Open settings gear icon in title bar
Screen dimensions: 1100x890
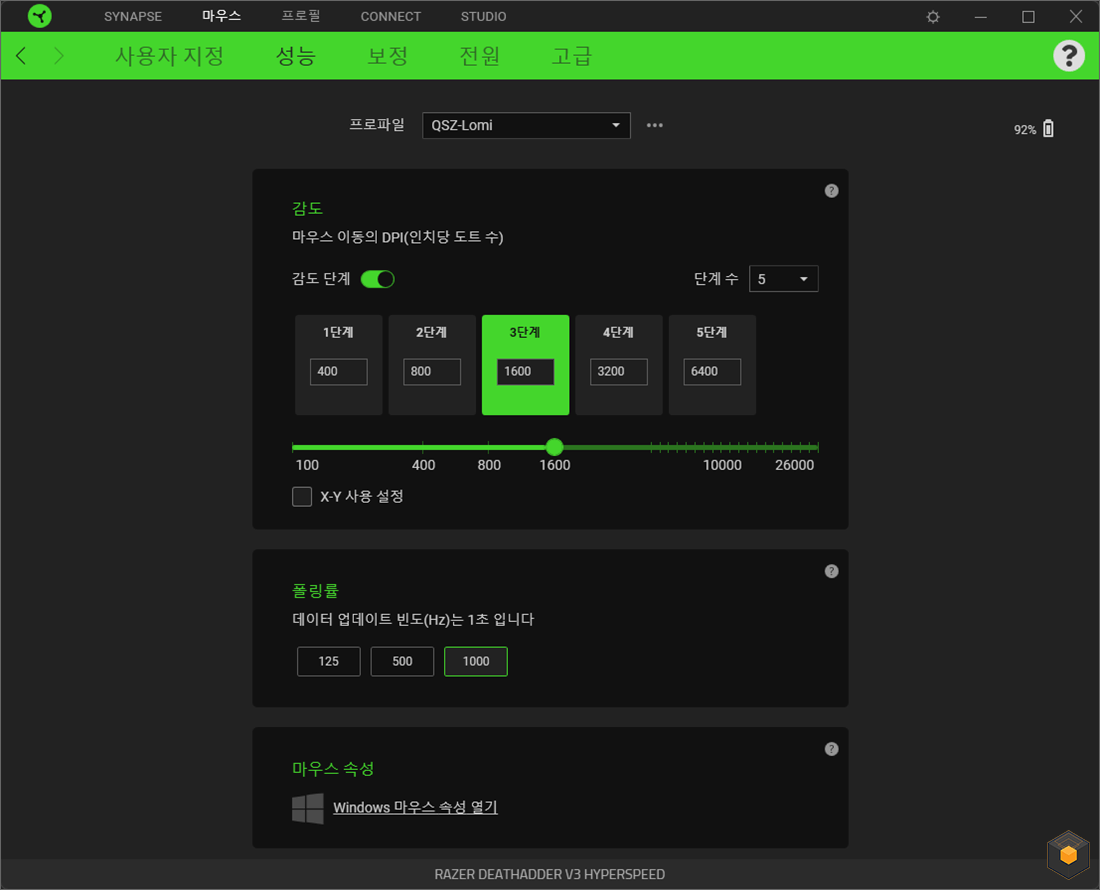[x=932, y=16]
